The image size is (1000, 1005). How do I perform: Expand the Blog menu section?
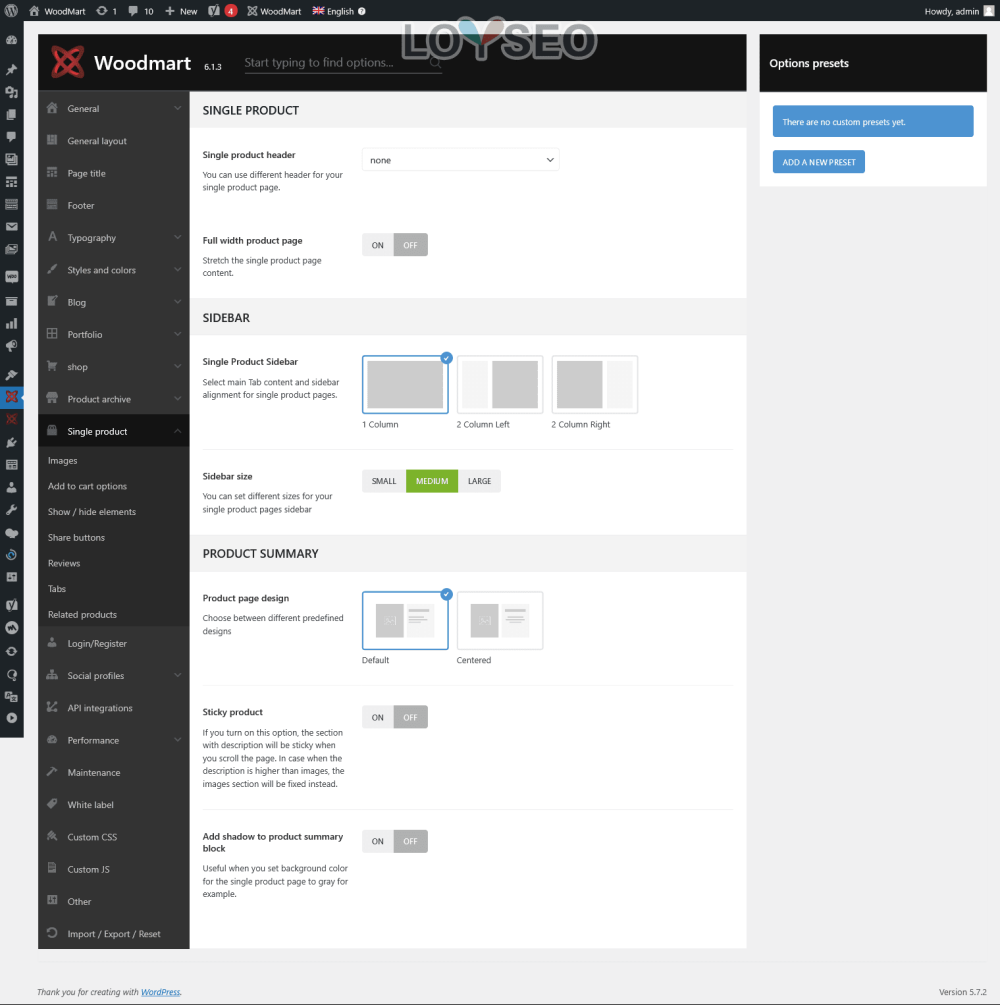(113, 302)
